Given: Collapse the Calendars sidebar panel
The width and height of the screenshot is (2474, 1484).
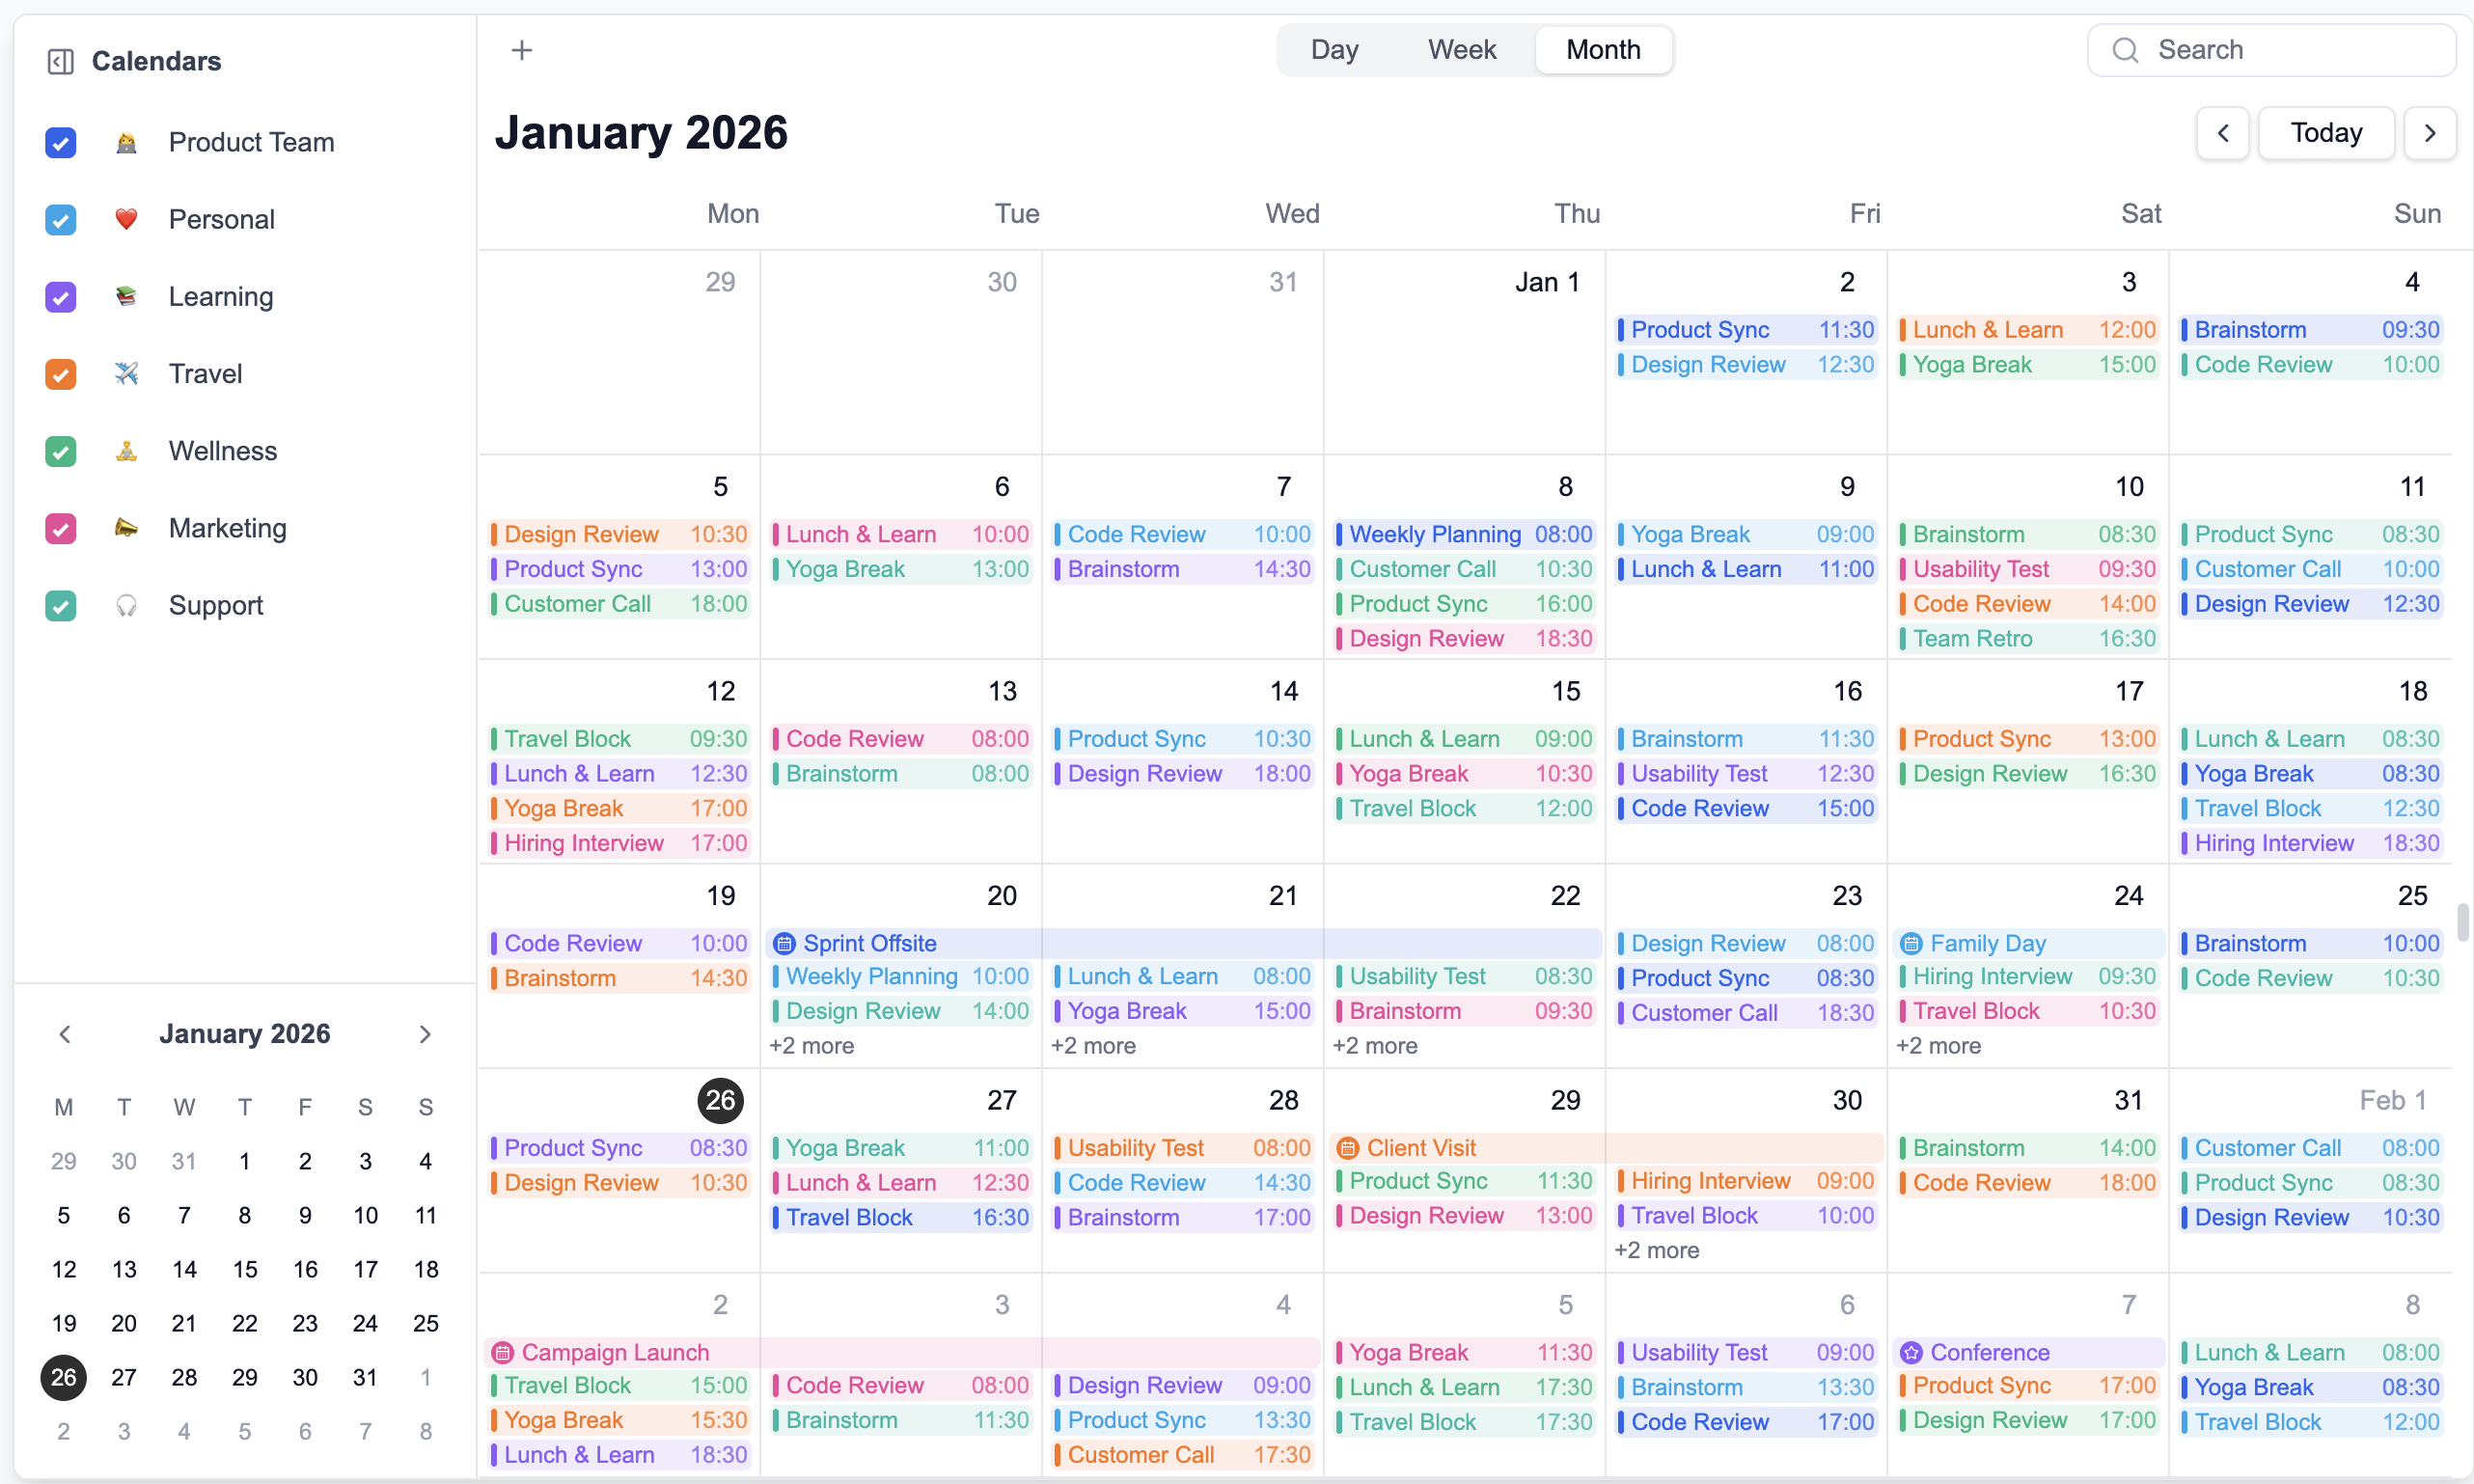Looking at the screenshot, I should coord(59,61).
